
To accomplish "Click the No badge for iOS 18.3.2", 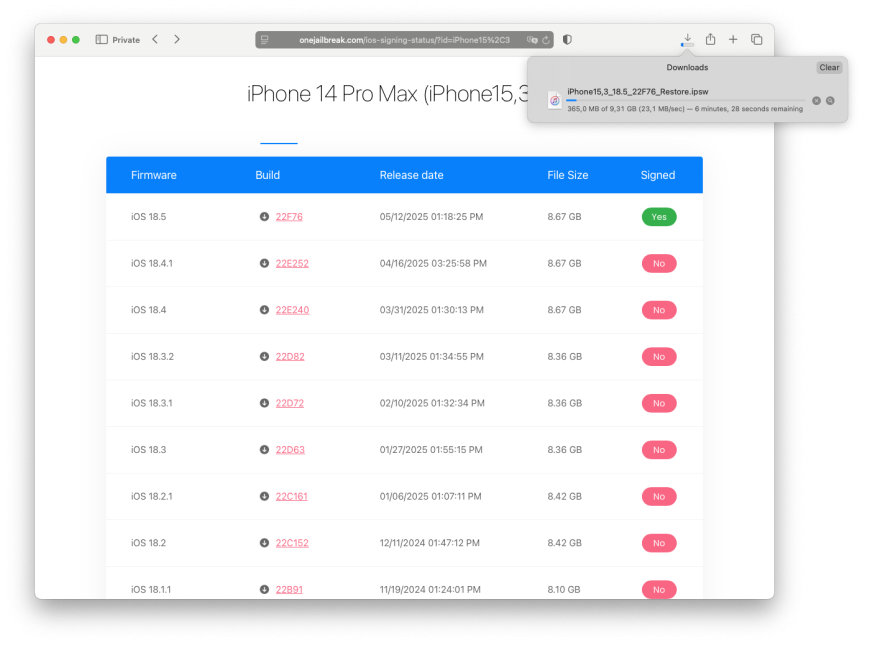I will [659, 356].
